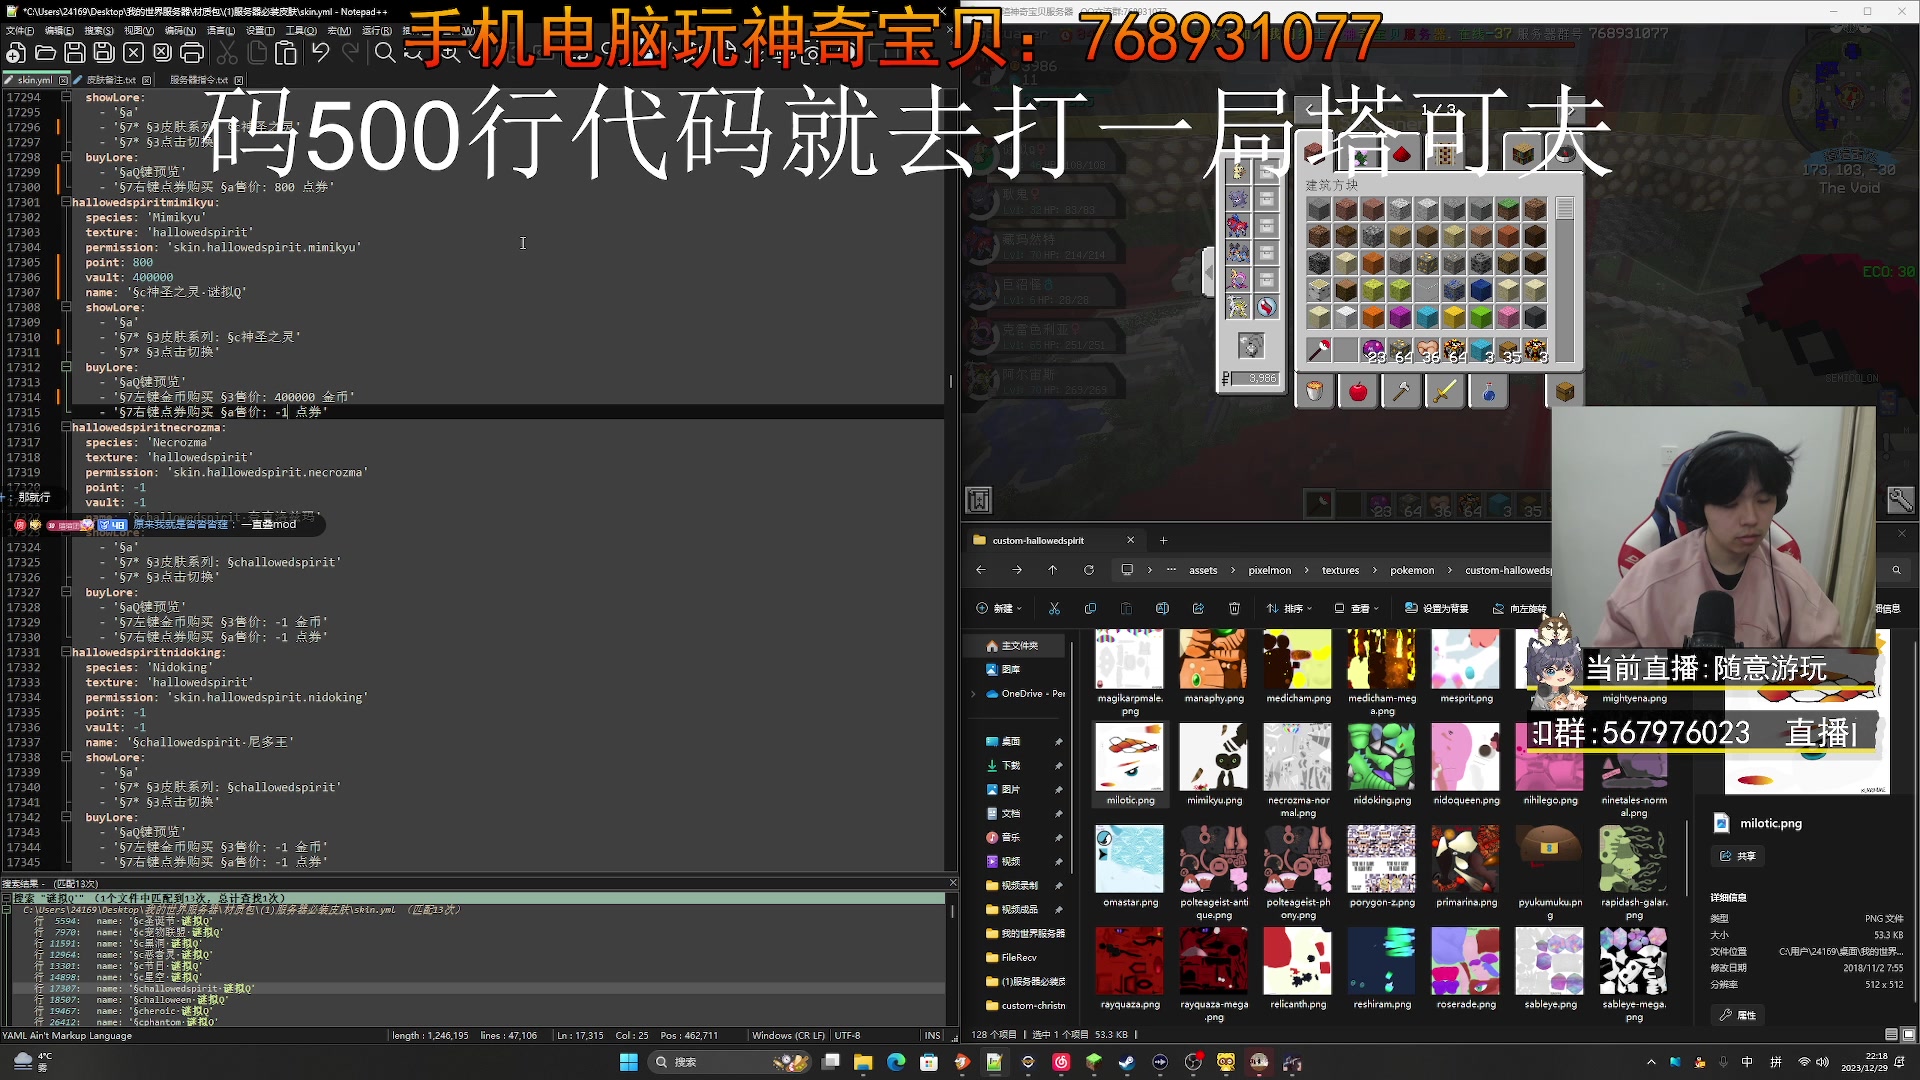1920x1080 pixels.
Task: Add a new tab in File Explorer
Action: 1163,540
